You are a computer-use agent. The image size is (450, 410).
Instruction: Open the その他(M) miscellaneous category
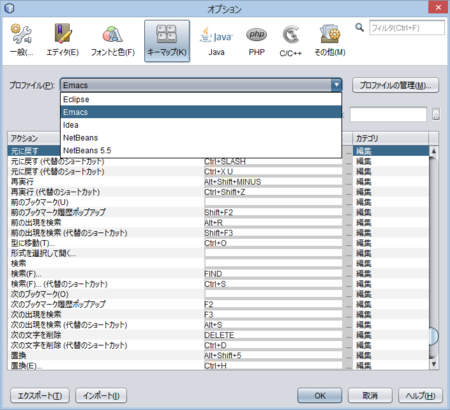click(330, 41)
